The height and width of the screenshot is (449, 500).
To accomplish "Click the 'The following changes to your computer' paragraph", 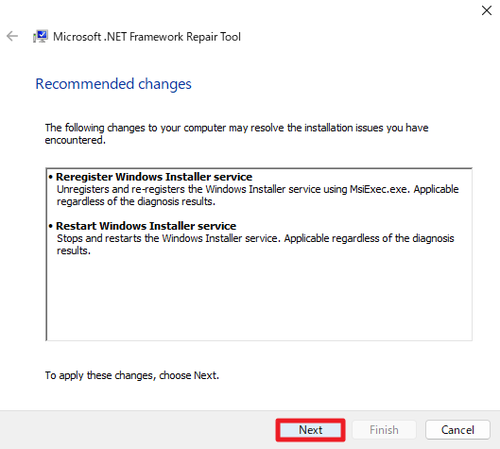I will 237,134.
